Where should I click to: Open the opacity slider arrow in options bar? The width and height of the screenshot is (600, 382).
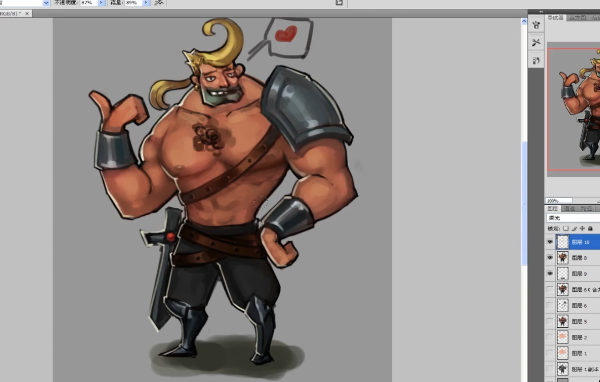tap(101, 3)
